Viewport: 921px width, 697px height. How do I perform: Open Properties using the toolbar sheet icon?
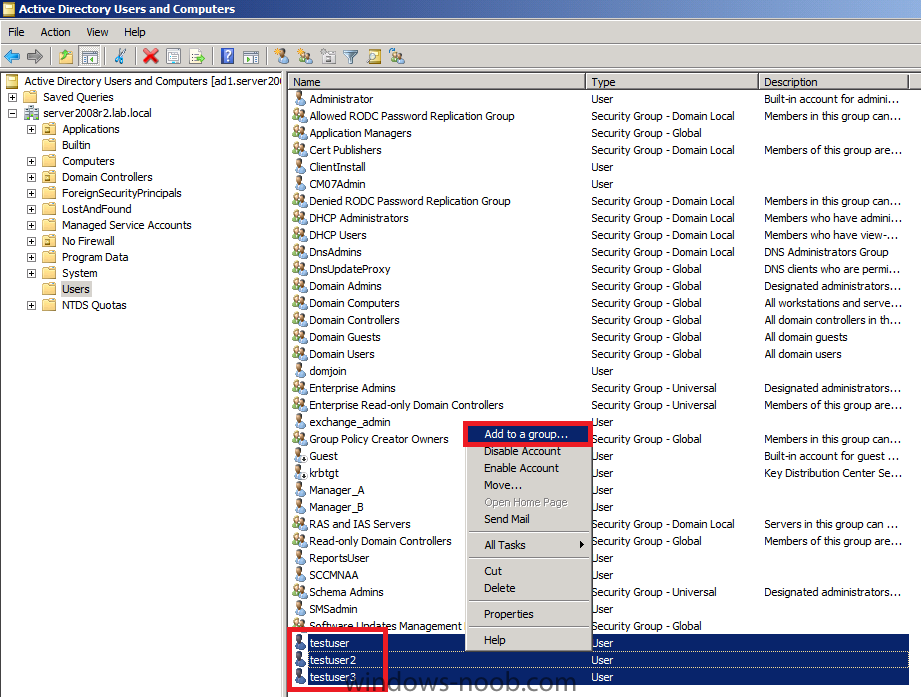coord(173,56)
